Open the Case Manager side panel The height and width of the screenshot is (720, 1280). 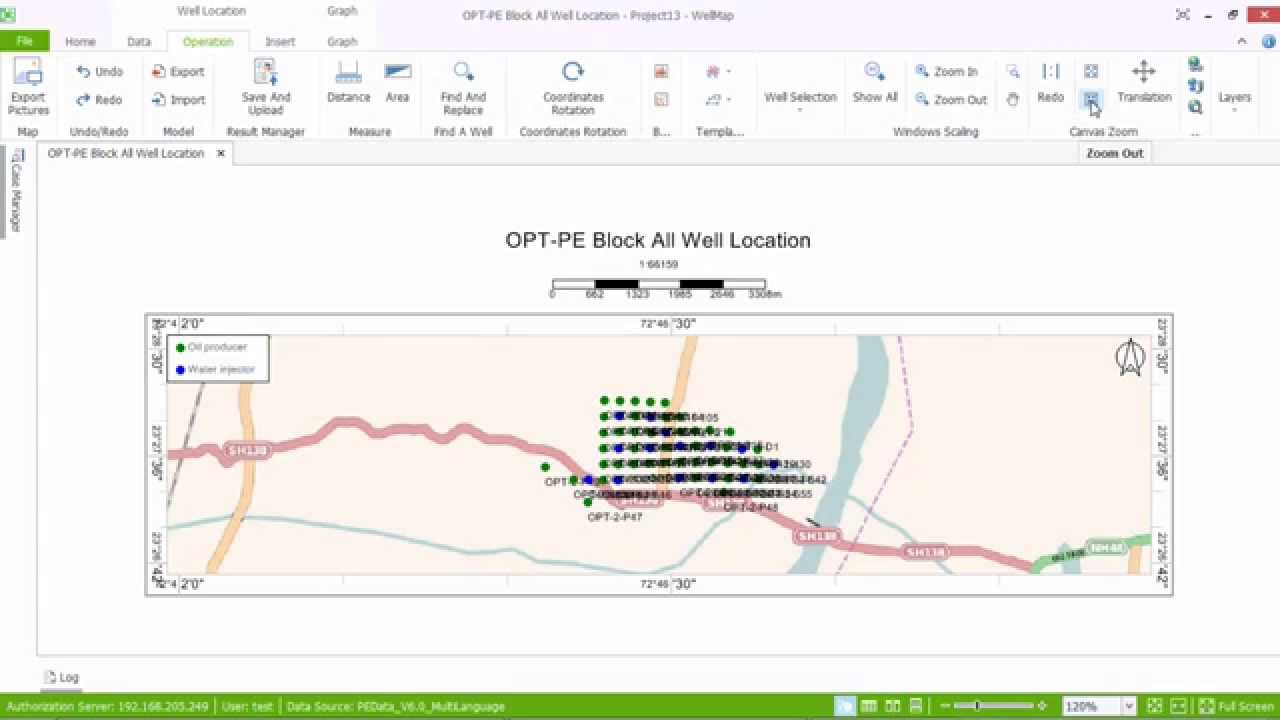click(16, 190)
